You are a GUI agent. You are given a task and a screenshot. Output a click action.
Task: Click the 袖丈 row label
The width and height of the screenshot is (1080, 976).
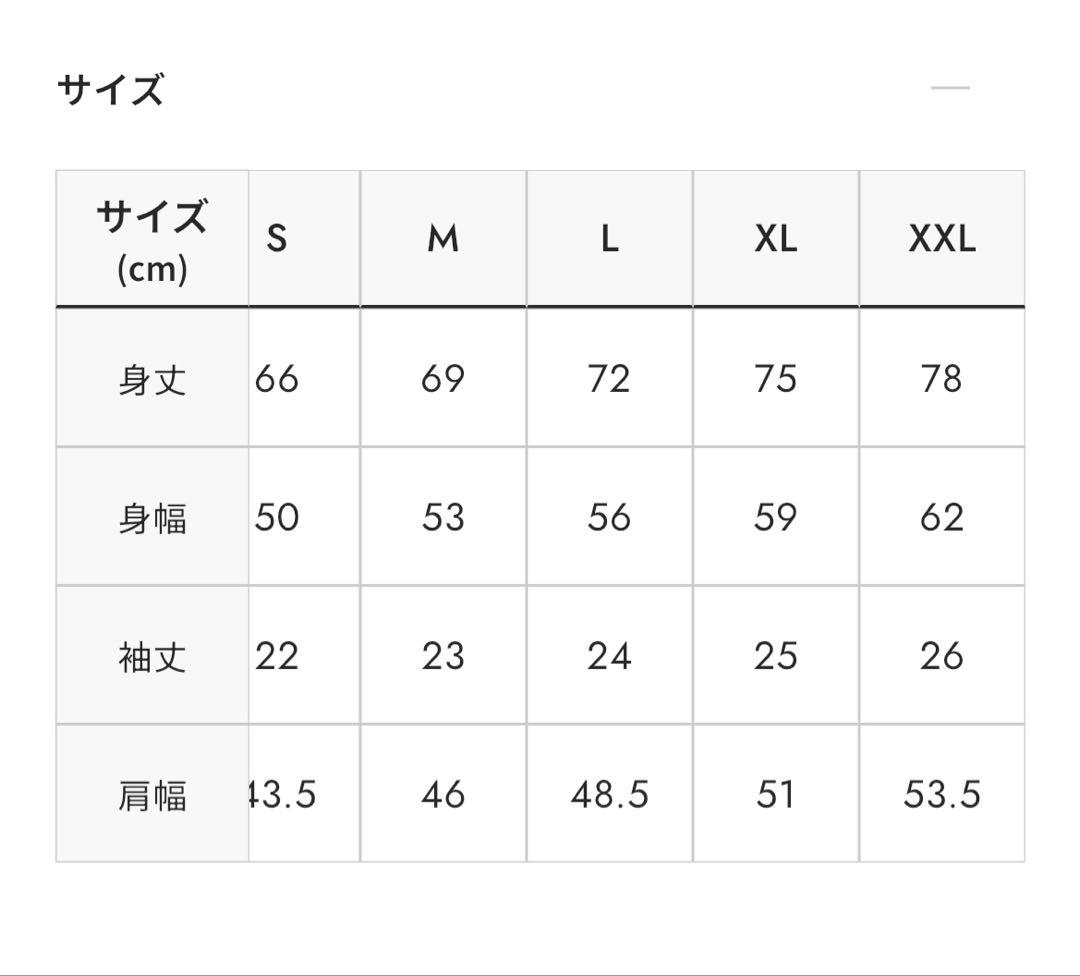[152, 655]
